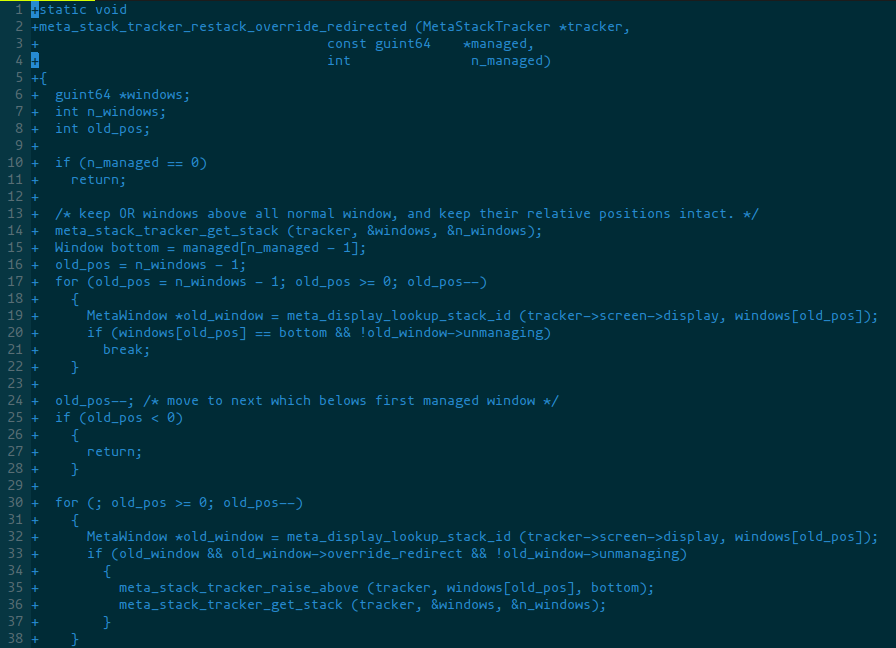Click 'meta_display_lookup_stack_id' on line 19
The image size is (896, 648).
[x=398, y=316]
